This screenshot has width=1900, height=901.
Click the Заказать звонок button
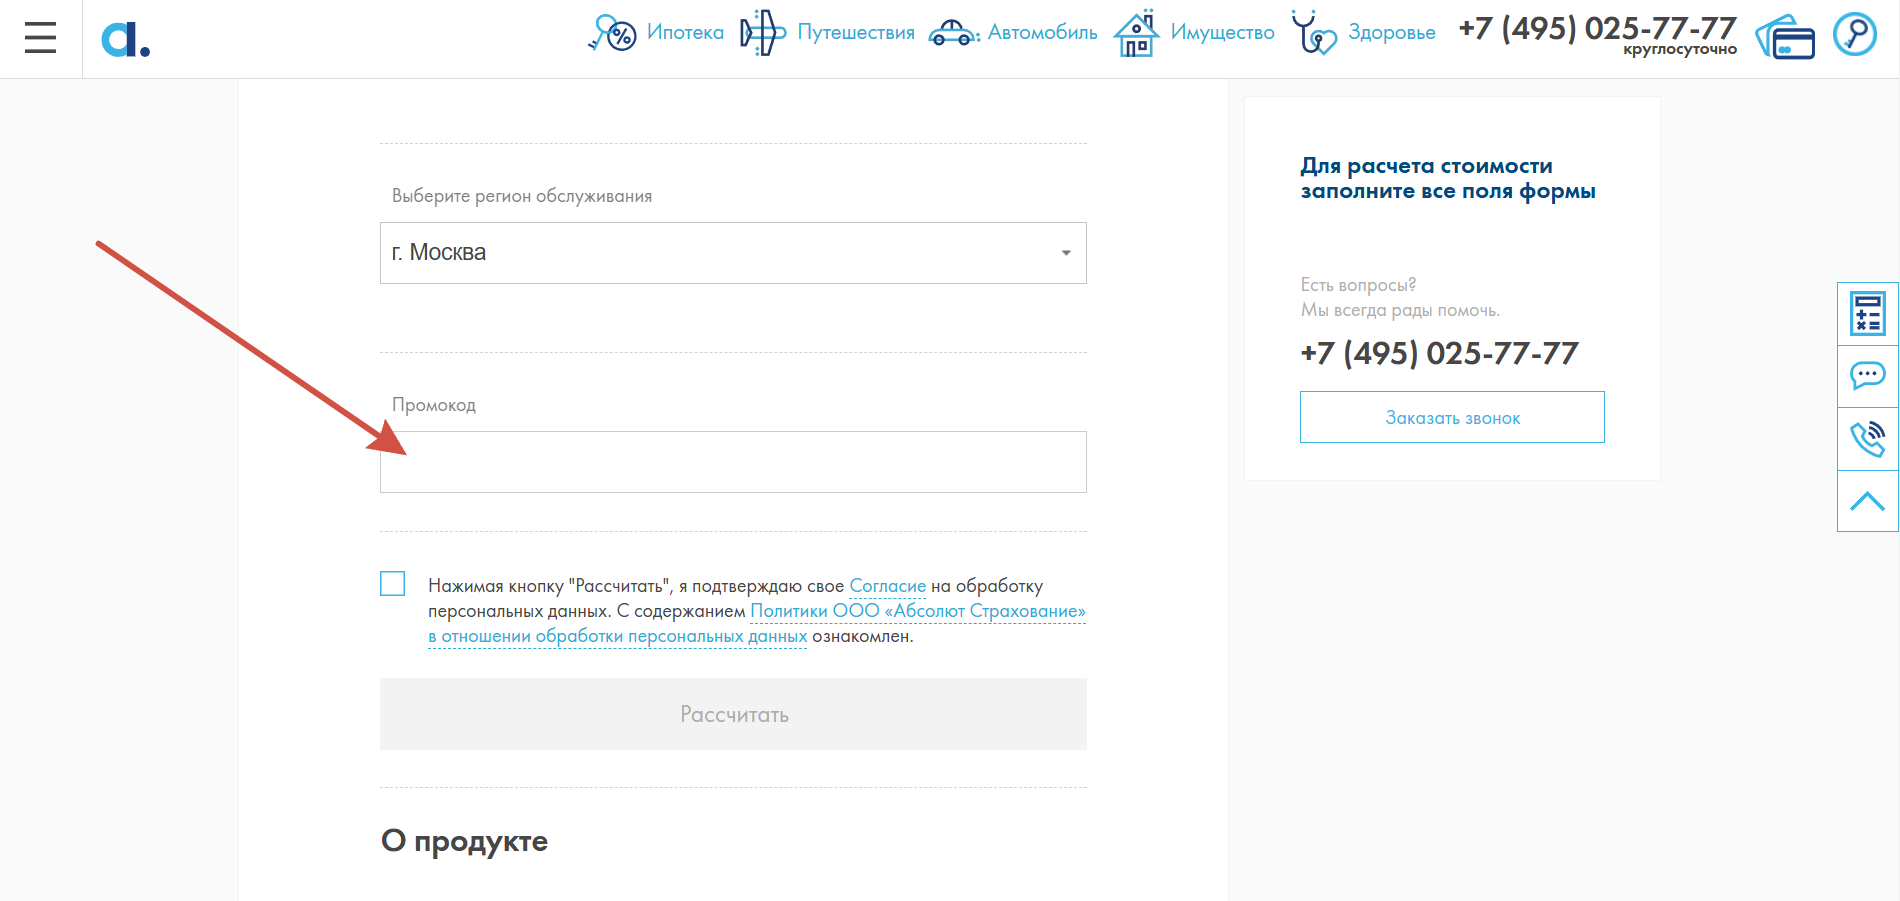[x=1452, y=417]
